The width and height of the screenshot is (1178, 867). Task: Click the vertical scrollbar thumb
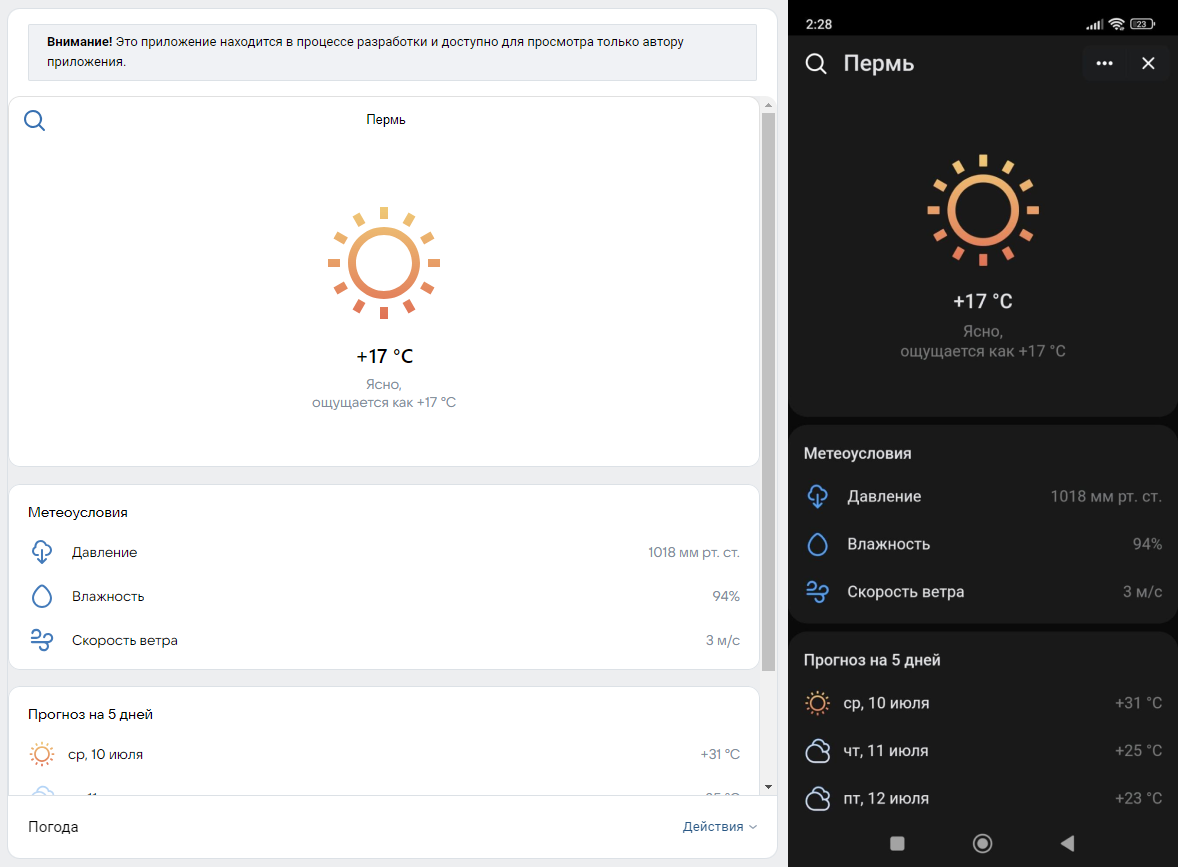768,390
